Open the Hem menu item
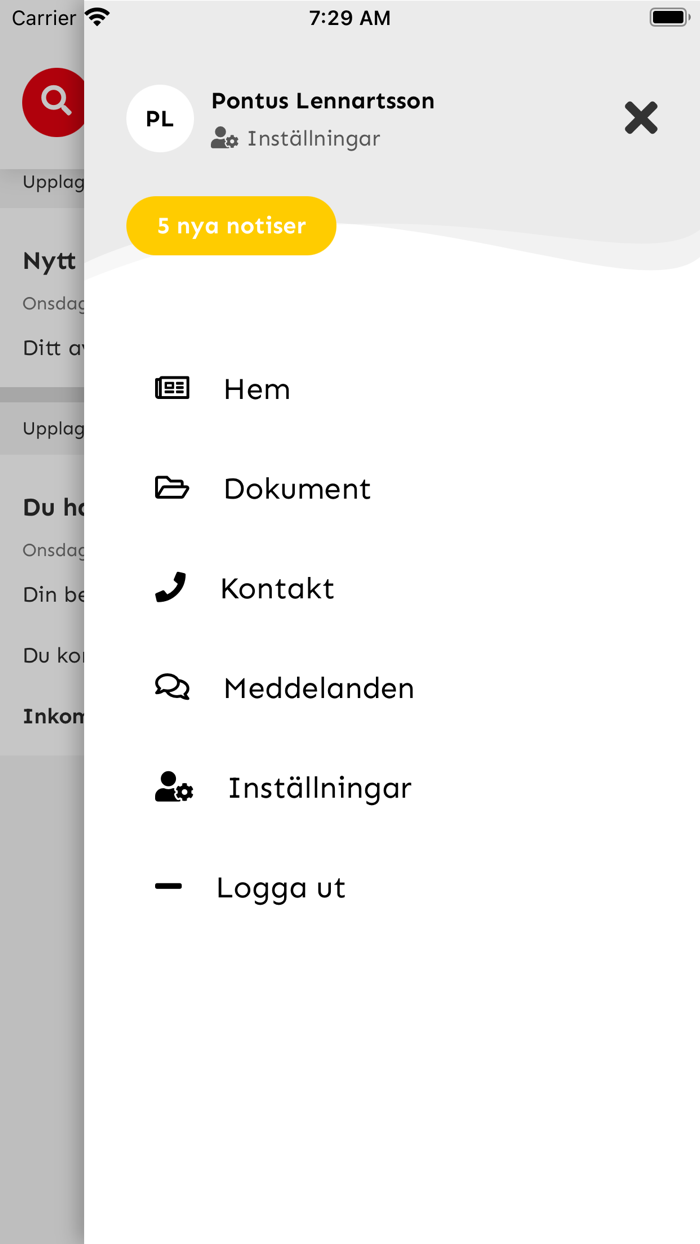 click(257, 389)
